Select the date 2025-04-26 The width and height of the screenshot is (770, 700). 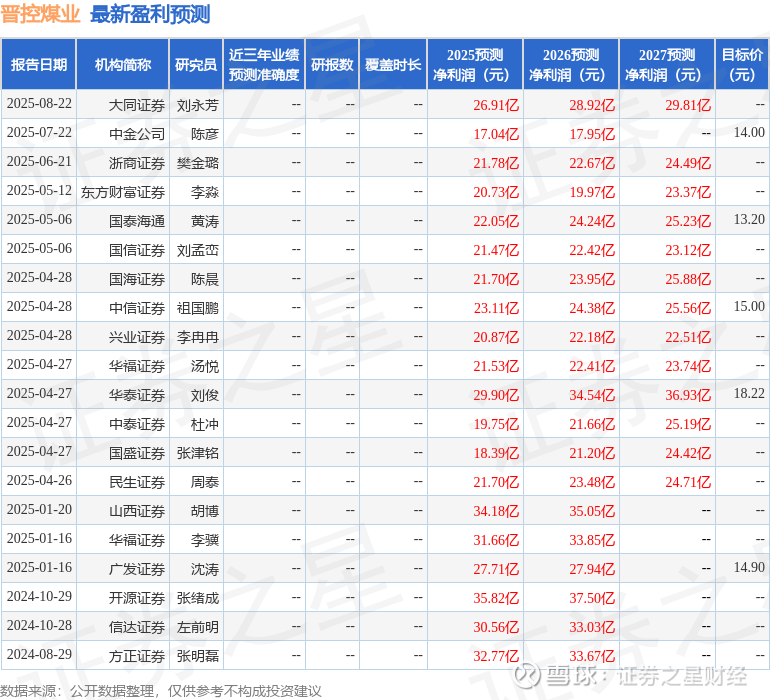point(39,480)
